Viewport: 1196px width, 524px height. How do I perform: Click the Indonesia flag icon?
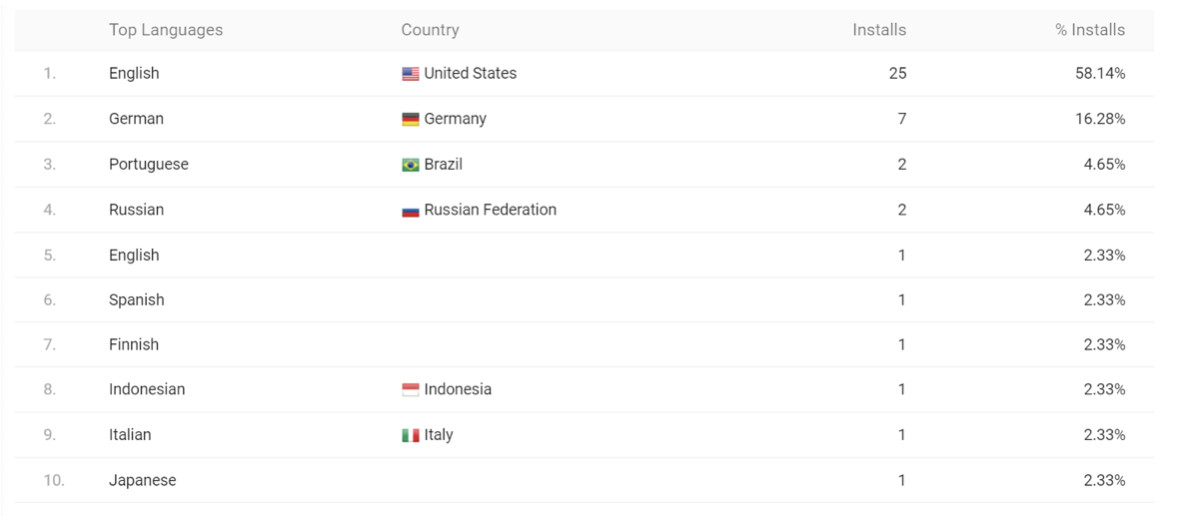pos(410,390)
